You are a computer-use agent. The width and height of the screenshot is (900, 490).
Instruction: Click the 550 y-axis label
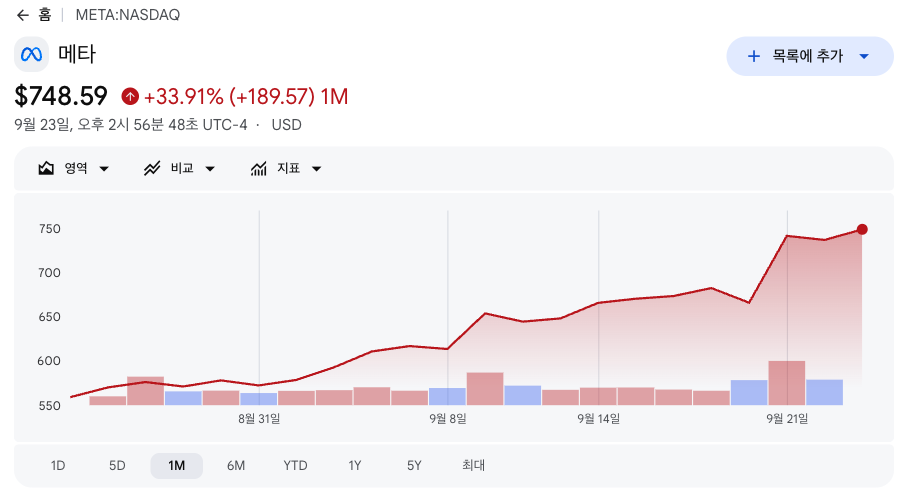[x=49, y=406]
